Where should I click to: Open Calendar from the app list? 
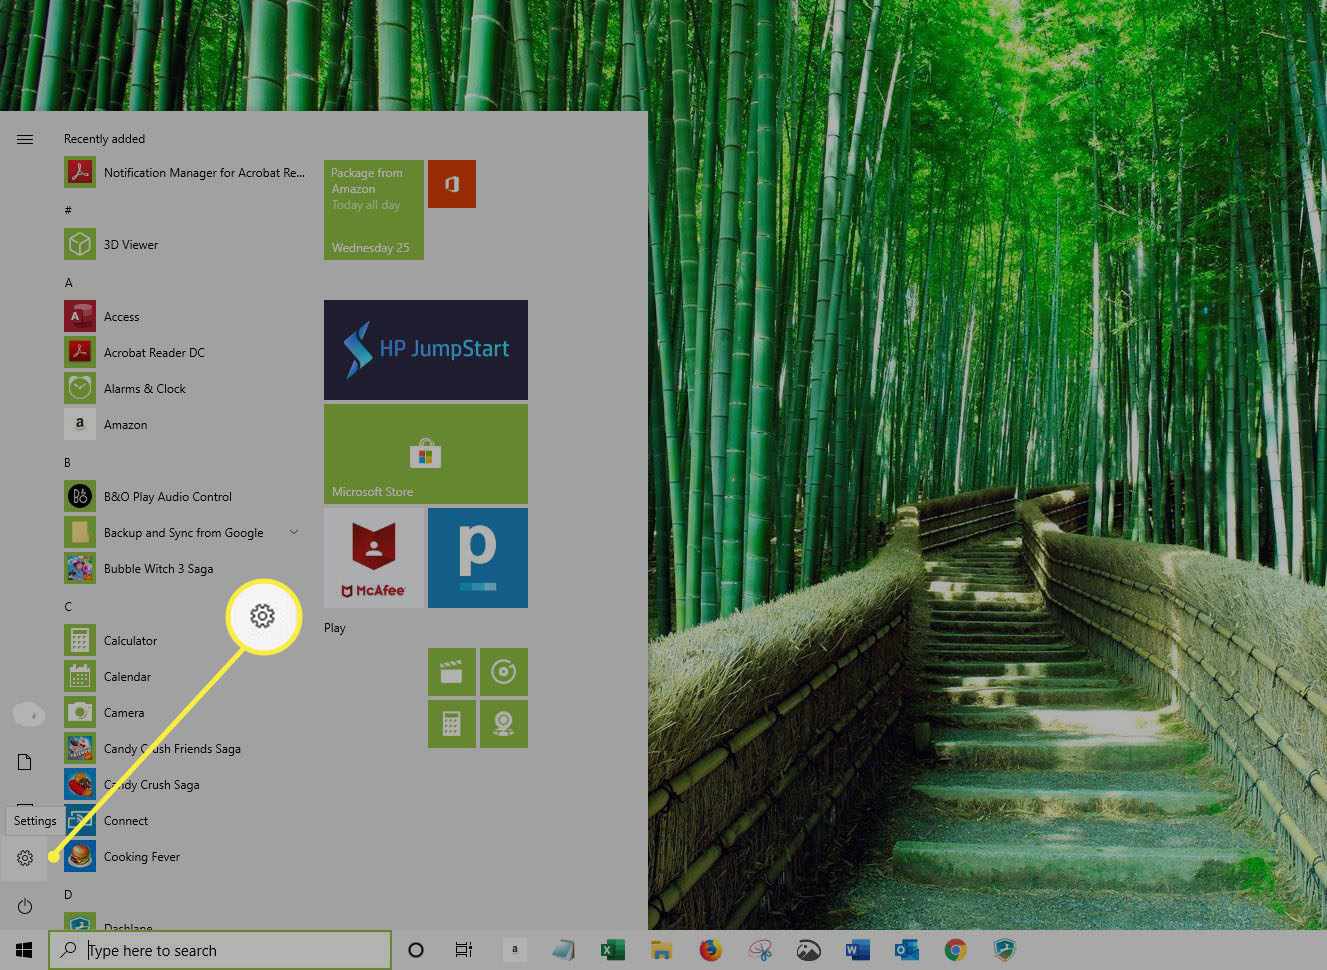coord(185,676)
